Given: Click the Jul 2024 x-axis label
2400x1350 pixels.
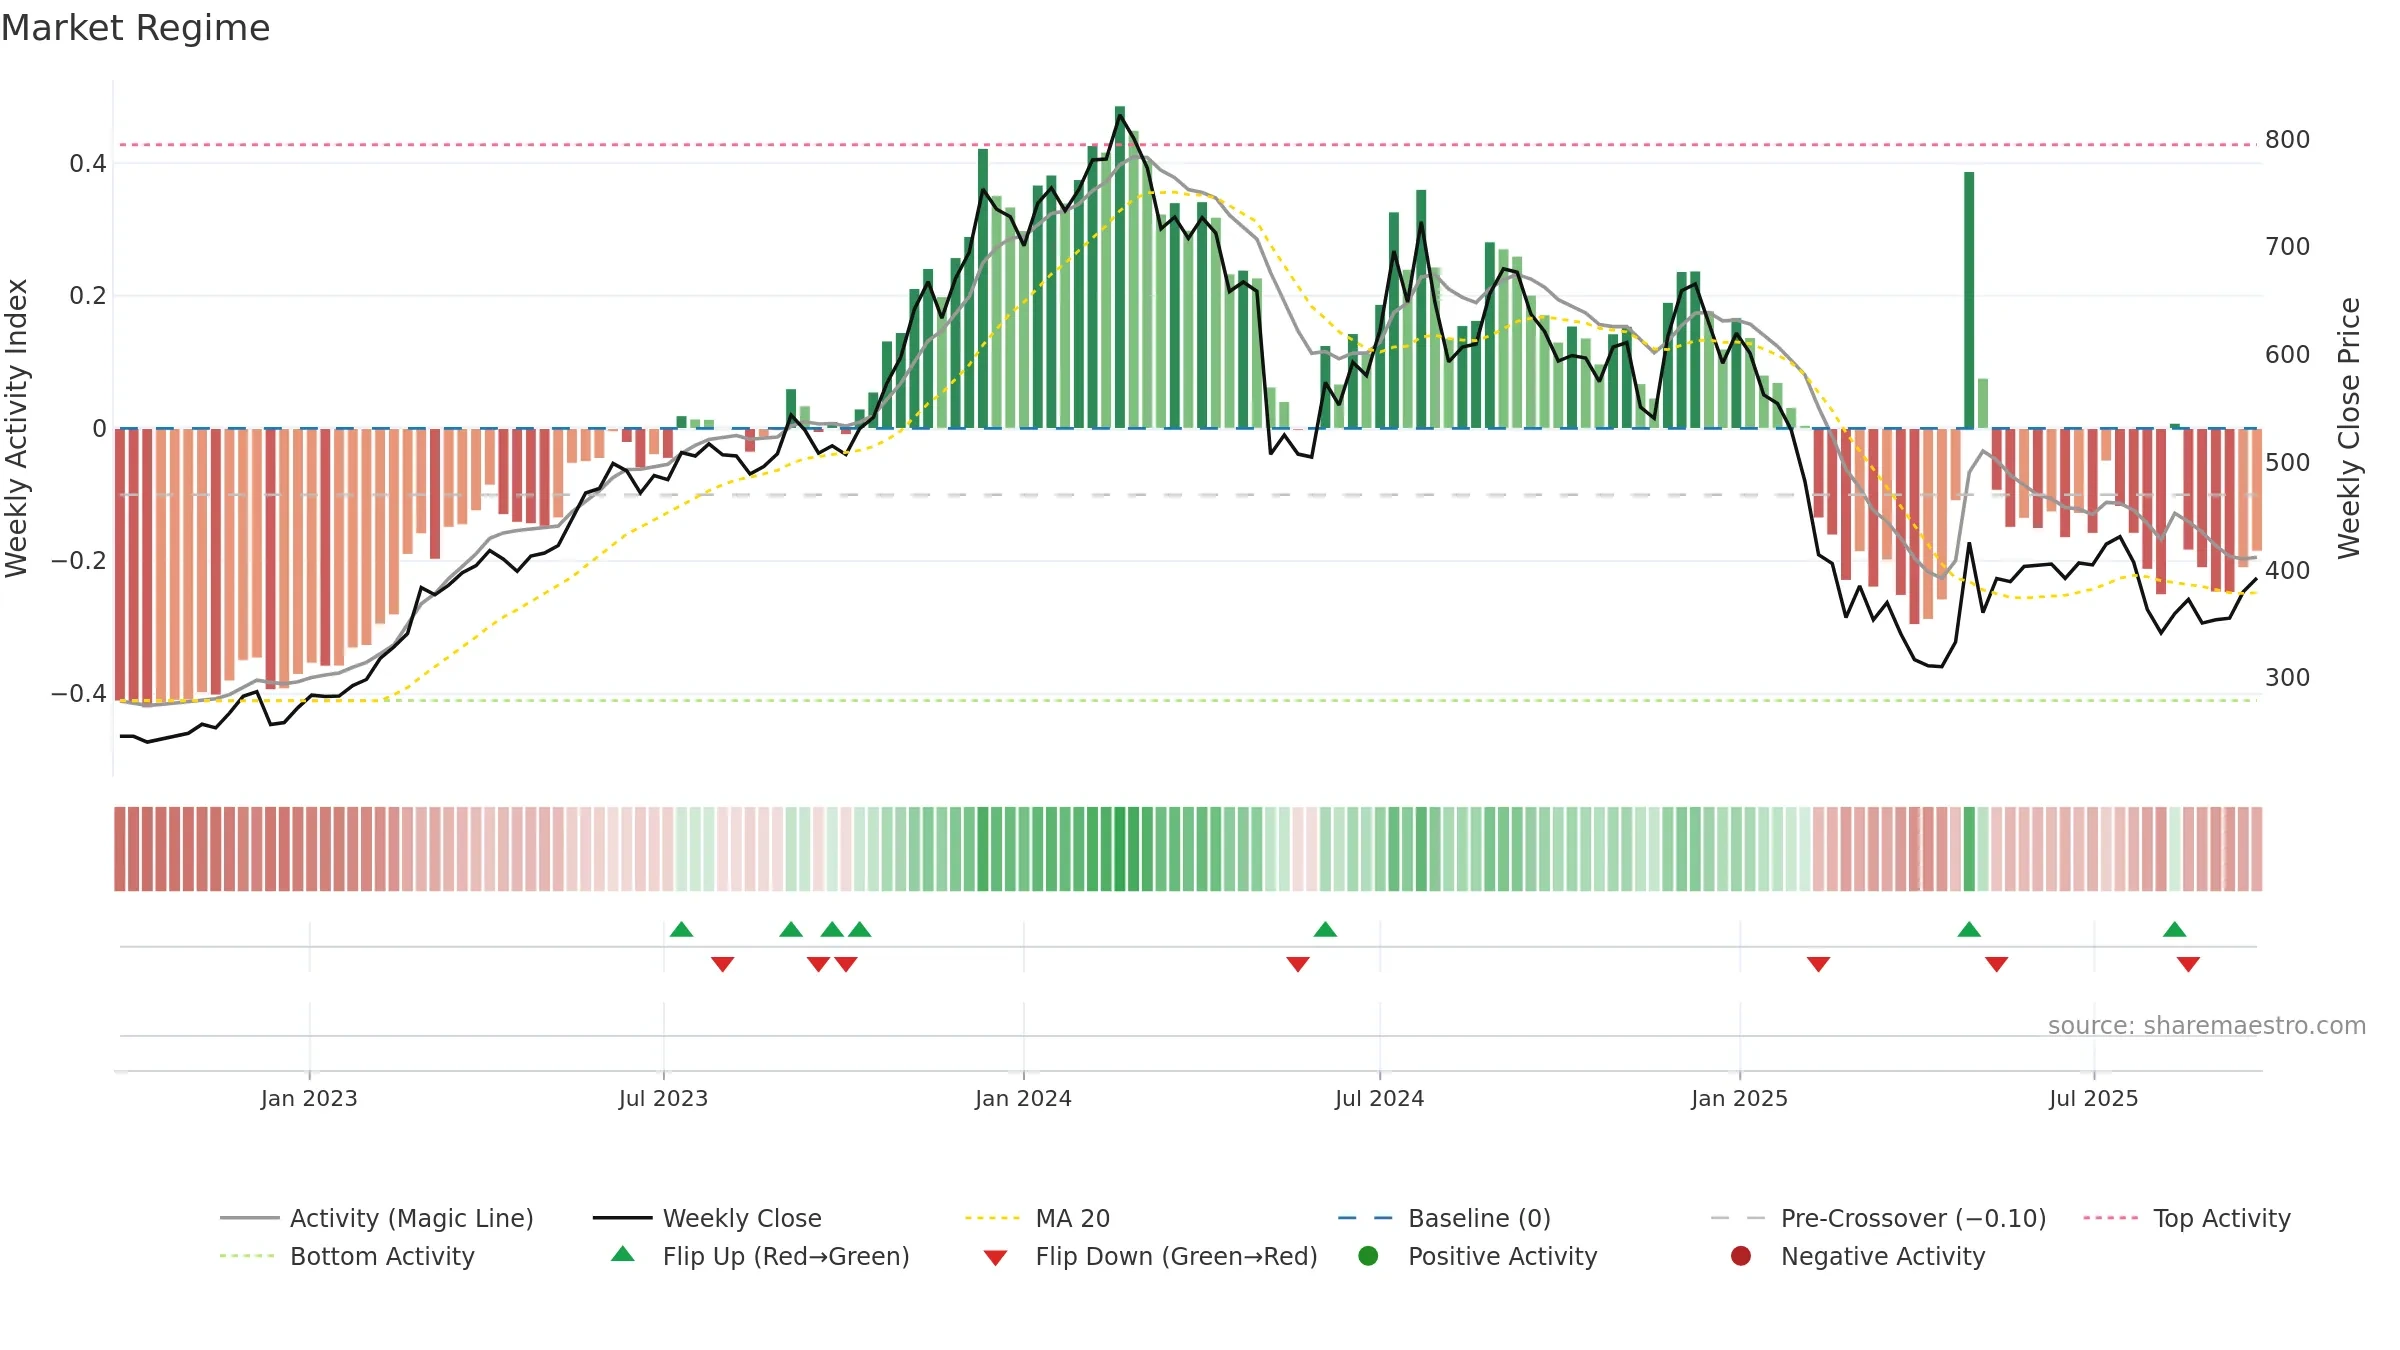Looking at the screenshot, I should click(x=1380, y=1098).
